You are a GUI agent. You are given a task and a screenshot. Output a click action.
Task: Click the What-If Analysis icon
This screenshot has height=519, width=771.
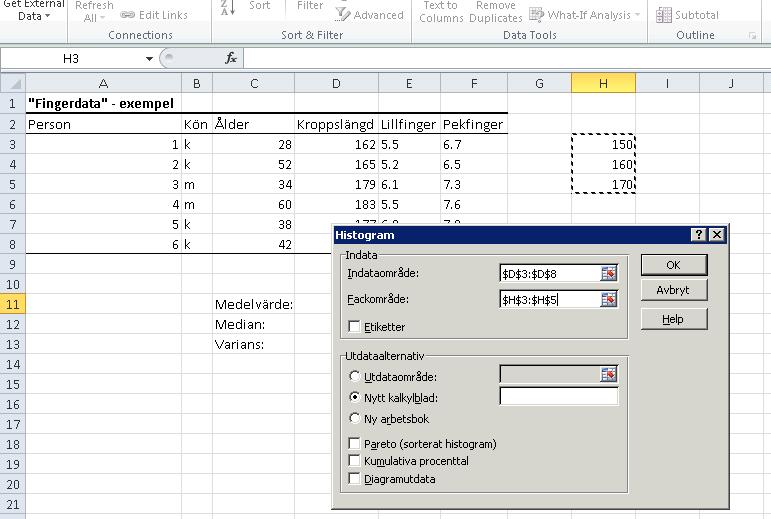pos(536,15)
